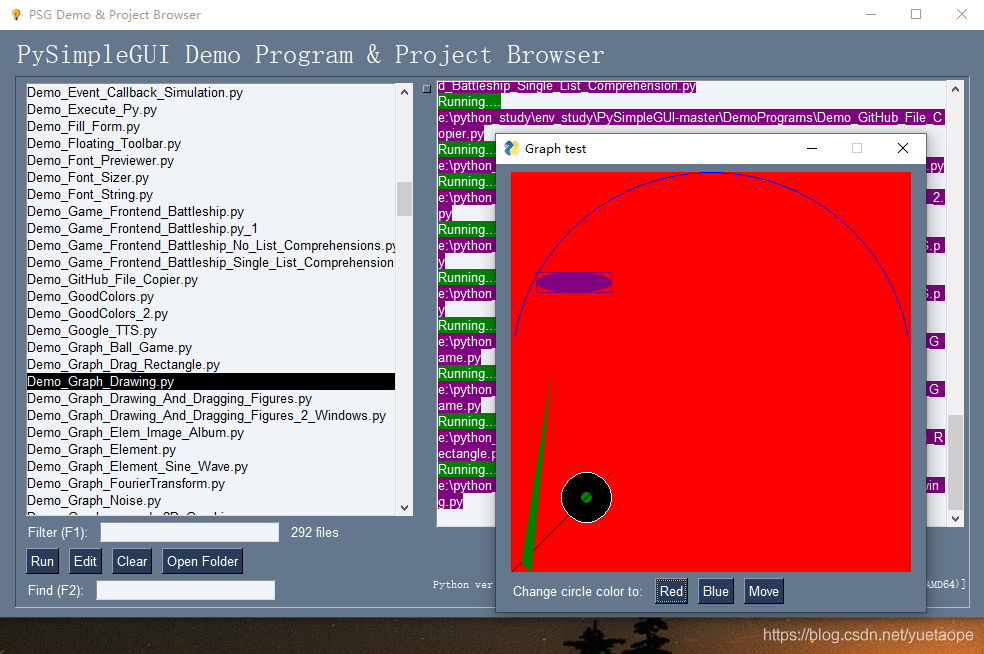Minimize the Graph test window
Screen dimensions: 984x654
point(811,148)
